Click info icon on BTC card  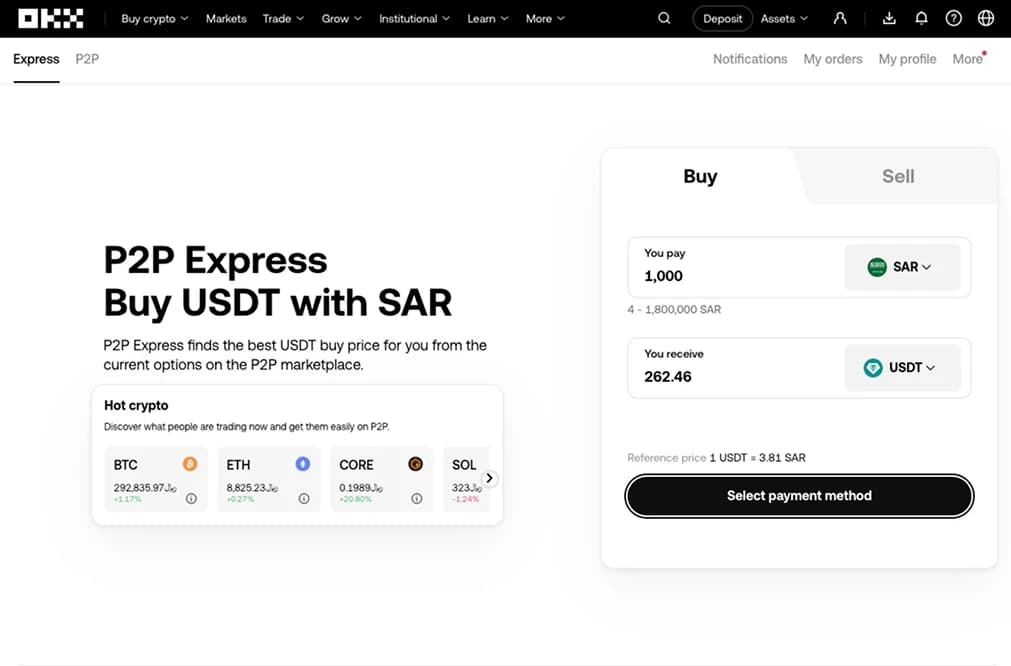191,498
